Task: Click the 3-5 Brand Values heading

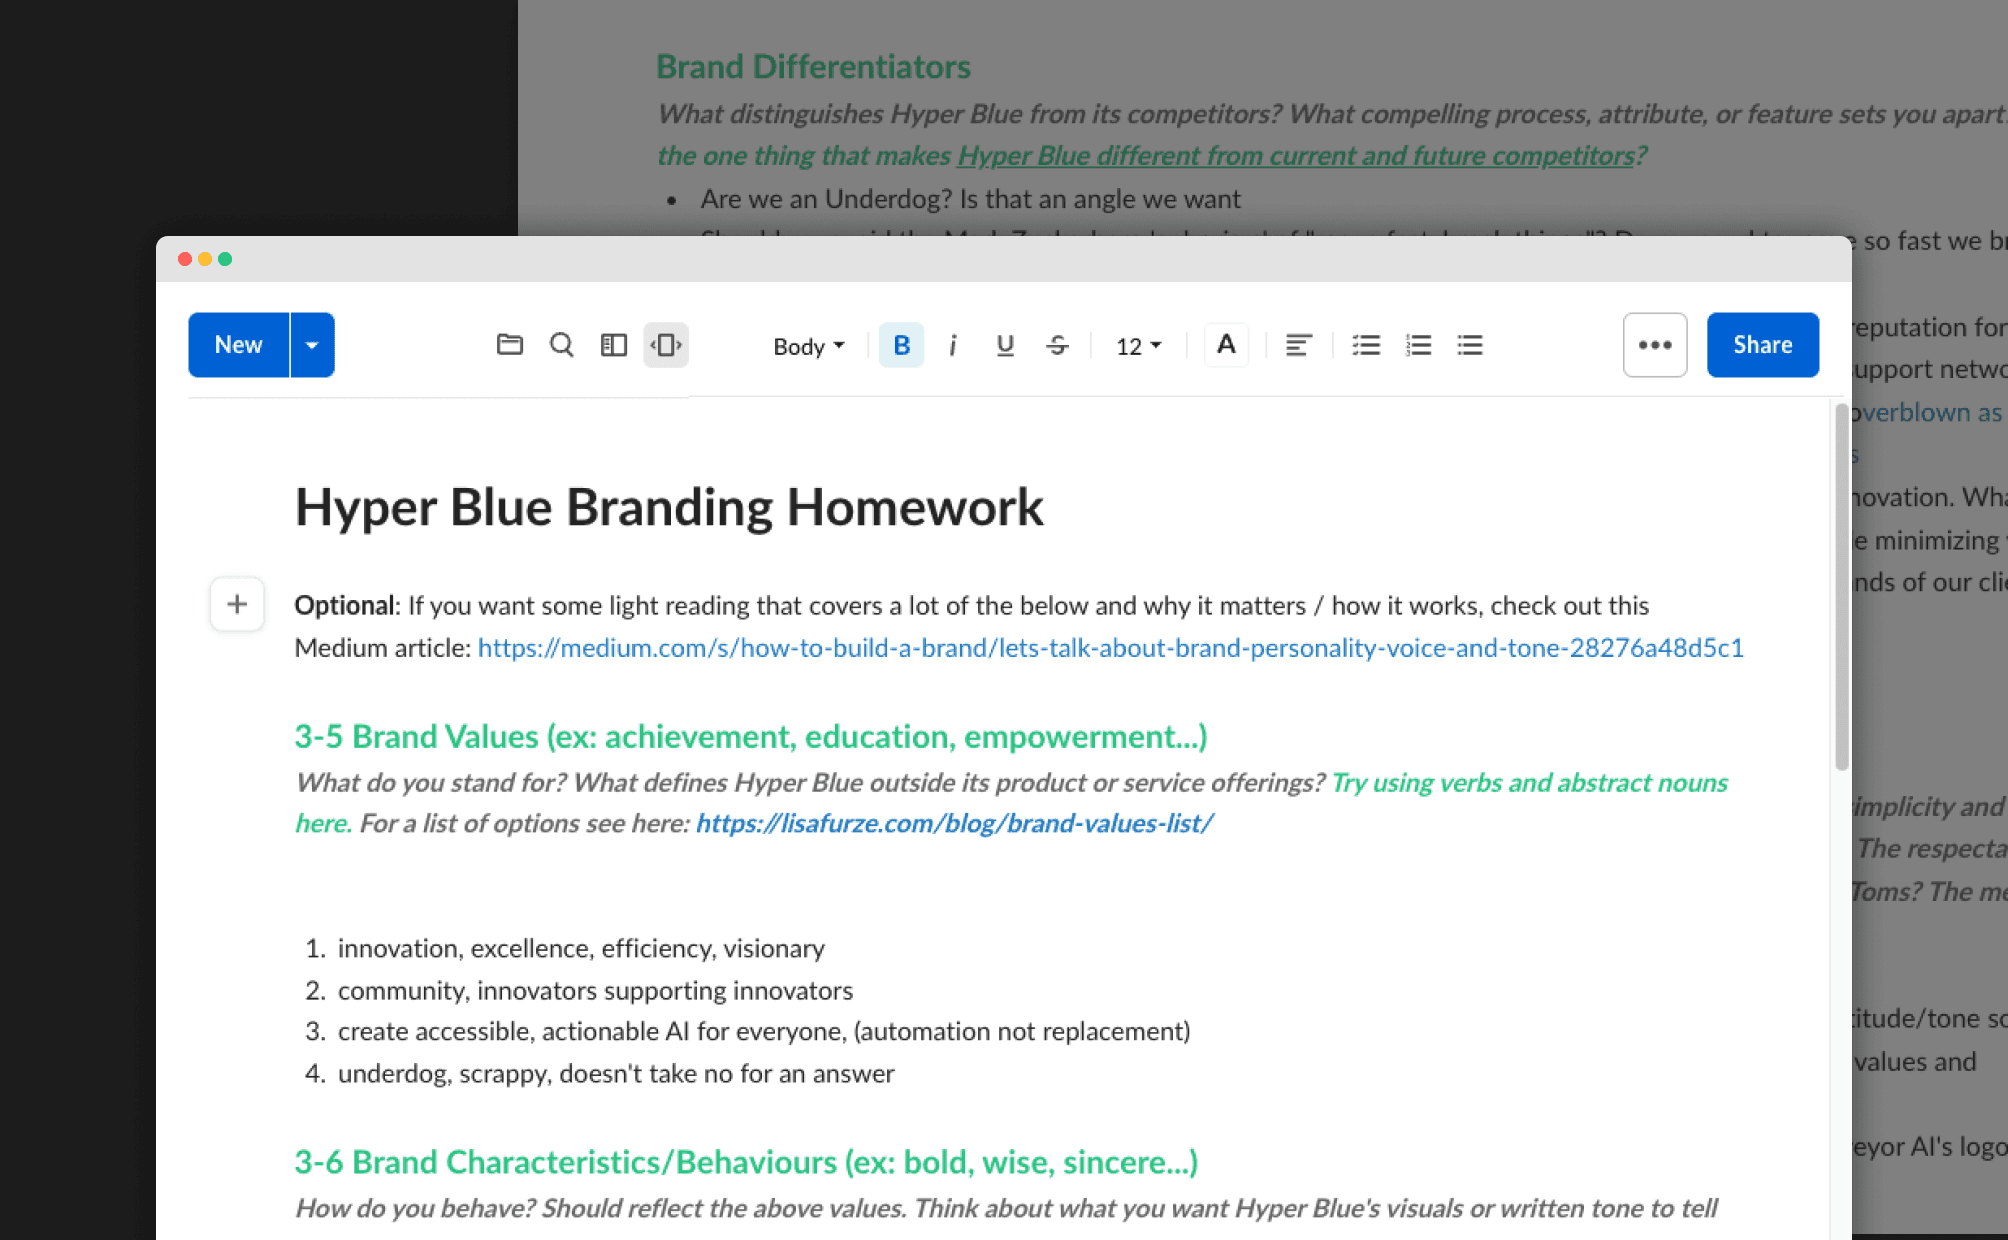Action: (x=751, y=737)
